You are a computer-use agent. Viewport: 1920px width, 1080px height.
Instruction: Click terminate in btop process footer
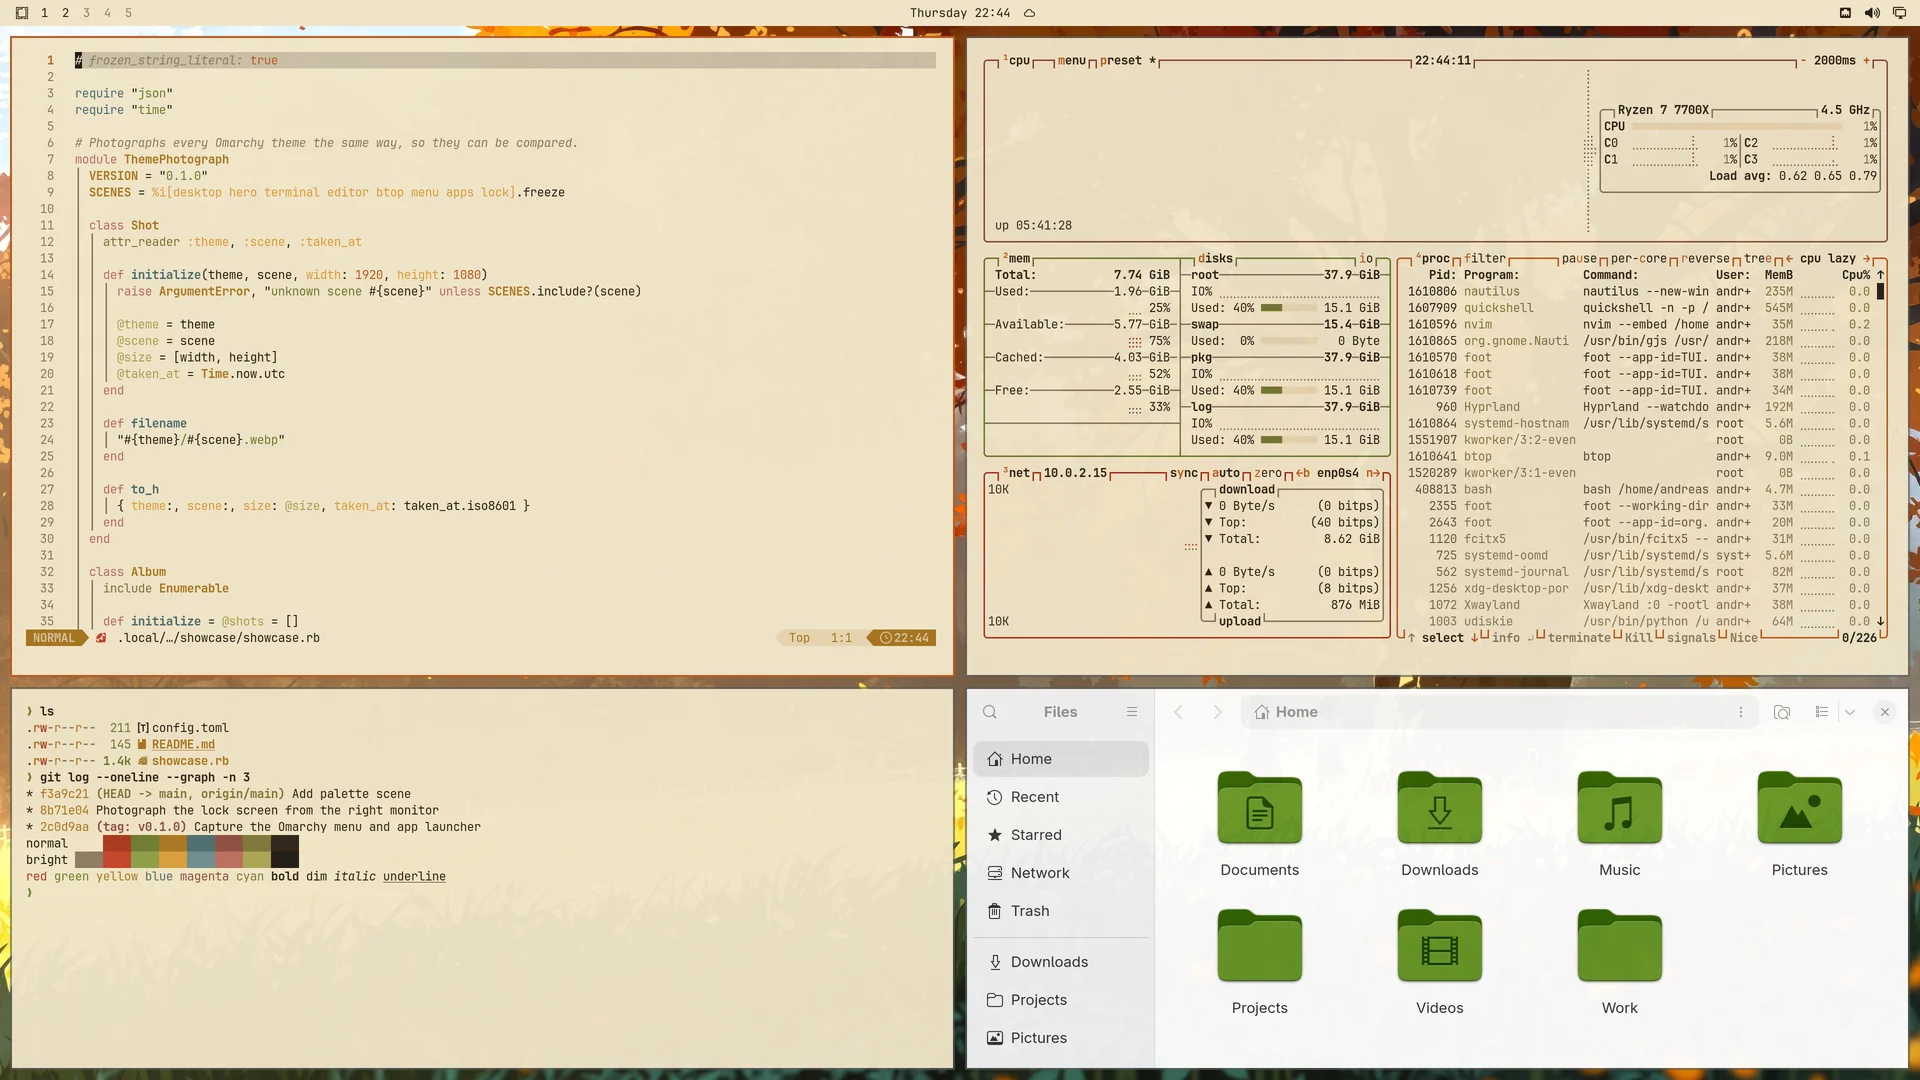1579,638
